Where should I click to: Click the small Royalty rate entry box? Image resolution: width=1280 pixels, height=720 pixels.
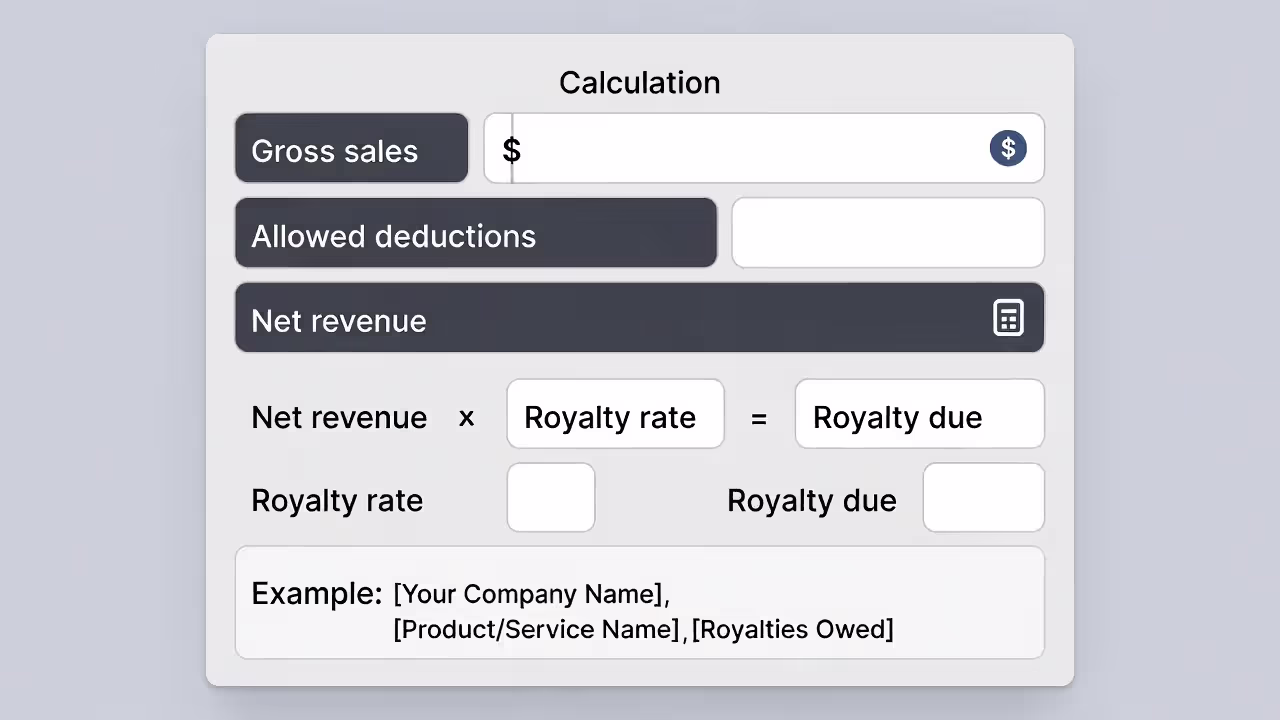pos(551,497)
